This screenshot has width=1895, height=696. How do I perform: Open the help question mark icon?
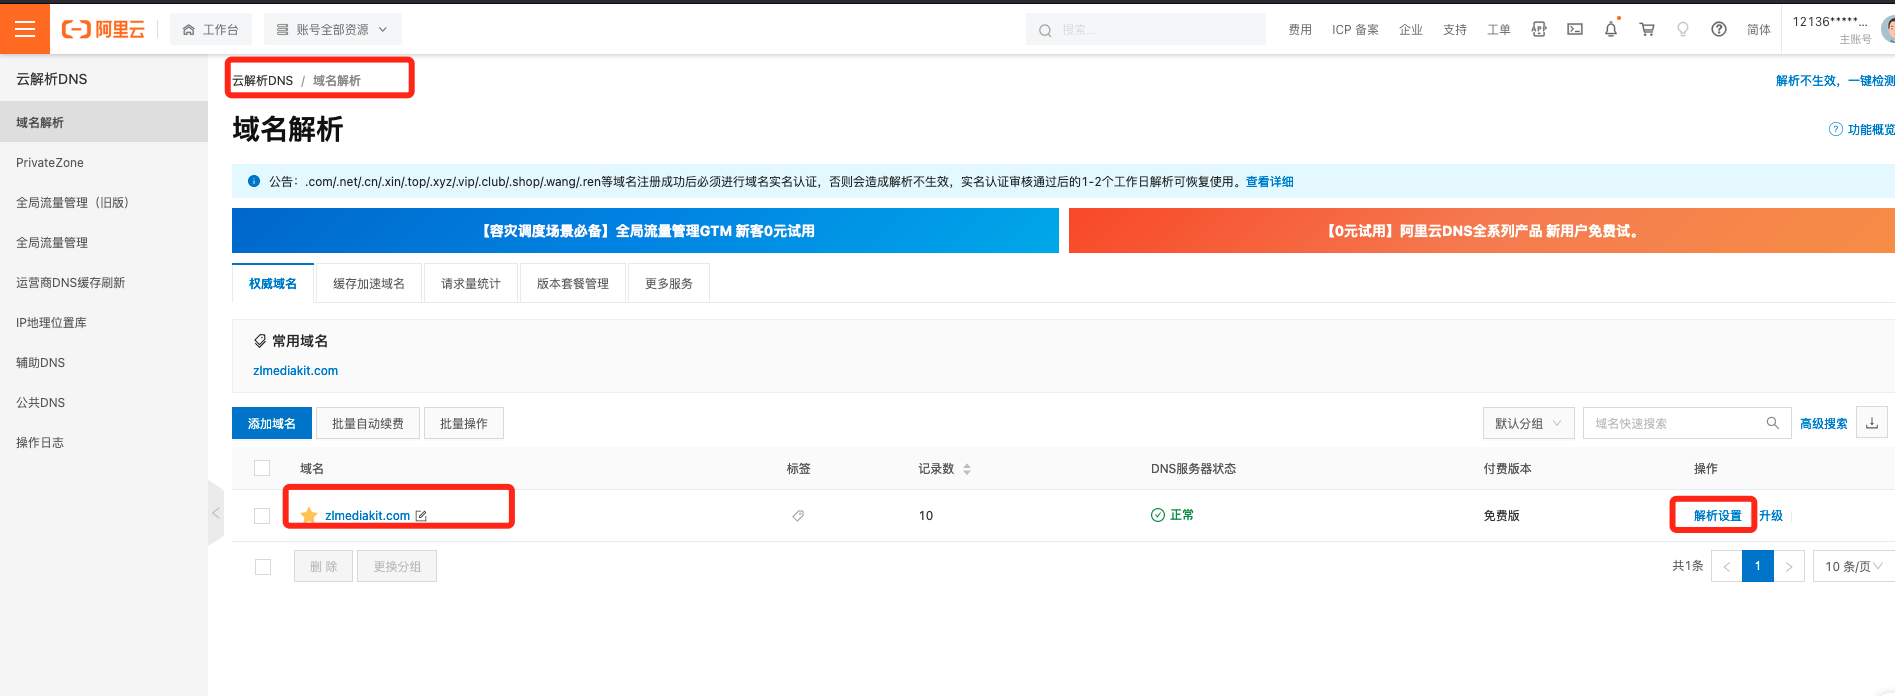click(1719, 30)
